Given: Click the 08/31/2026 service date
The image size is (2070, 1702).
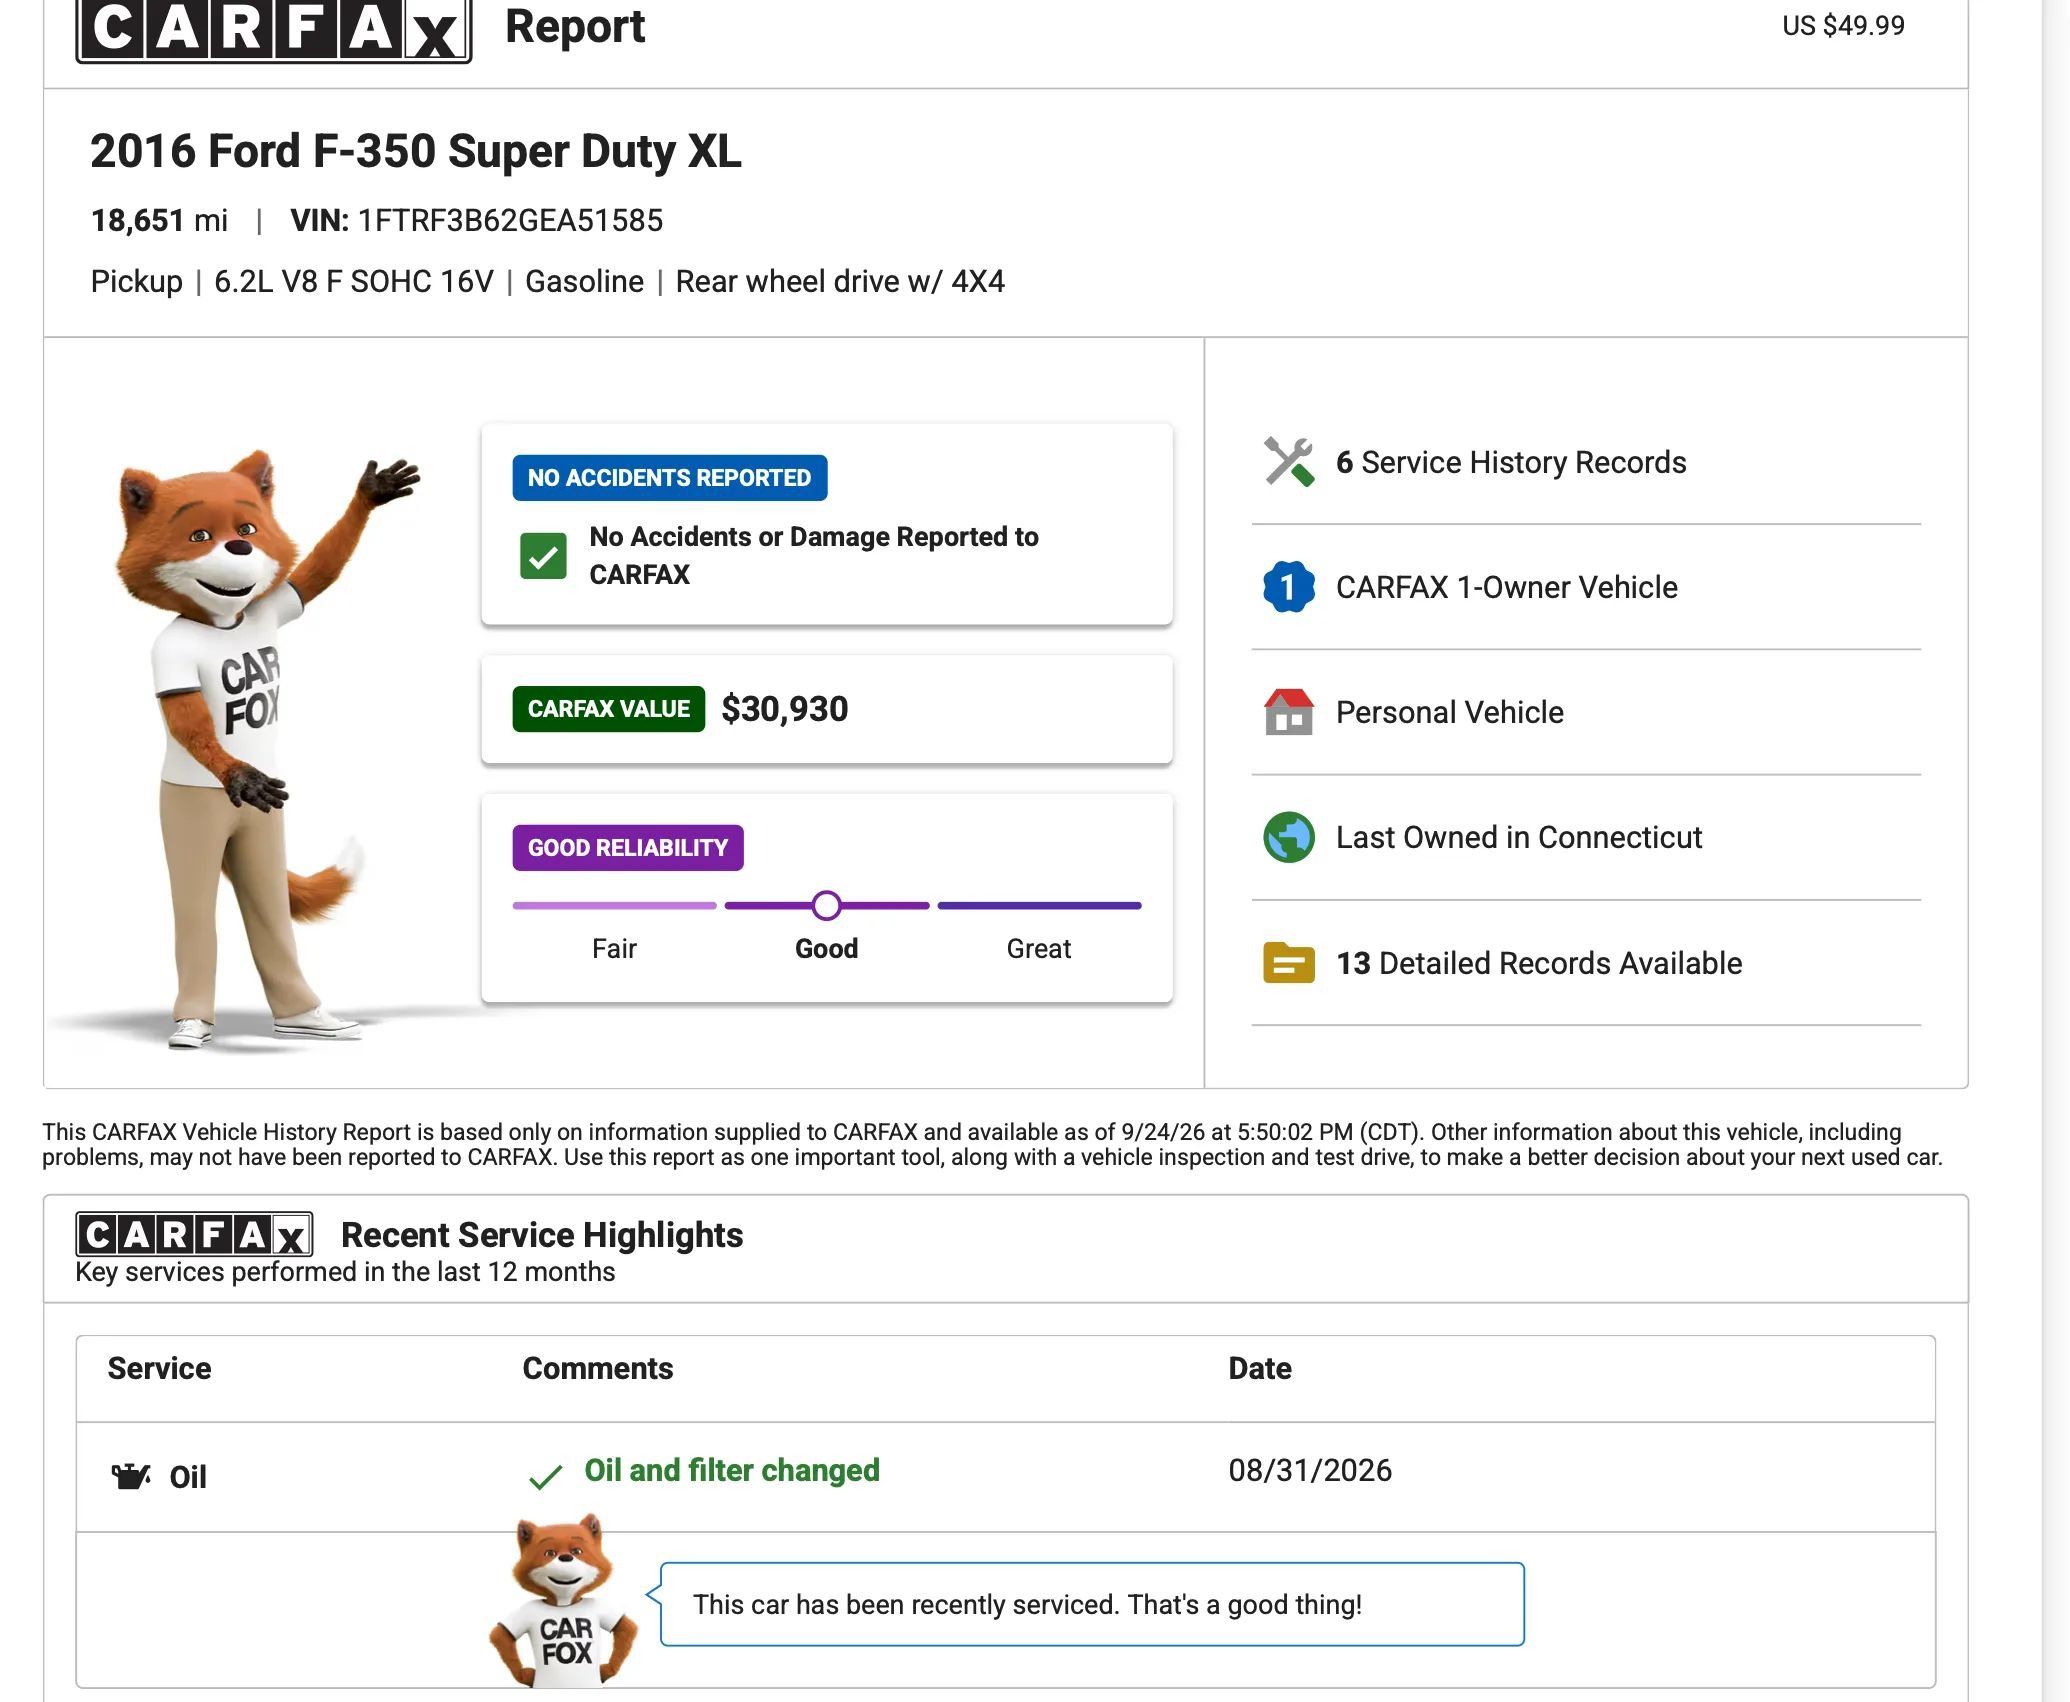Looking at the screenshot, I should coord(1310,1470).
